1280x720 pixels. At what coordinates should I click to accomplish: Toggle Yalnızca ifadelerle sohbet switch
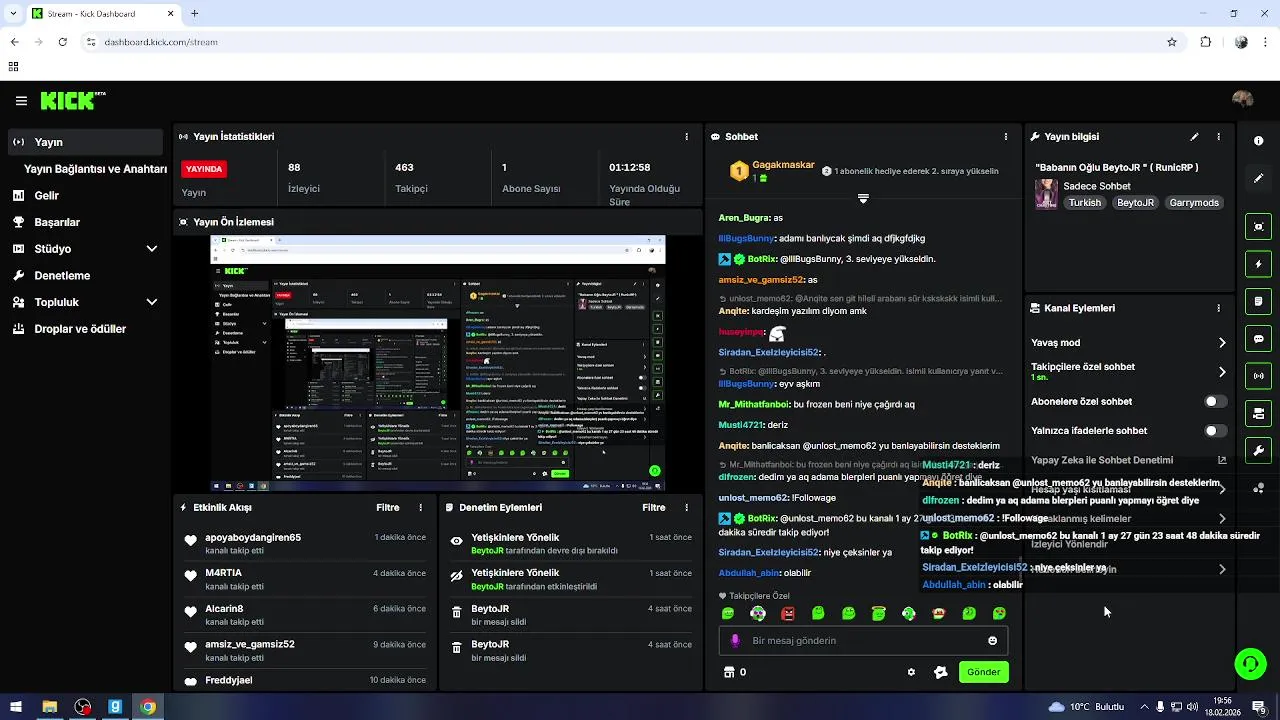point(1215,431)
